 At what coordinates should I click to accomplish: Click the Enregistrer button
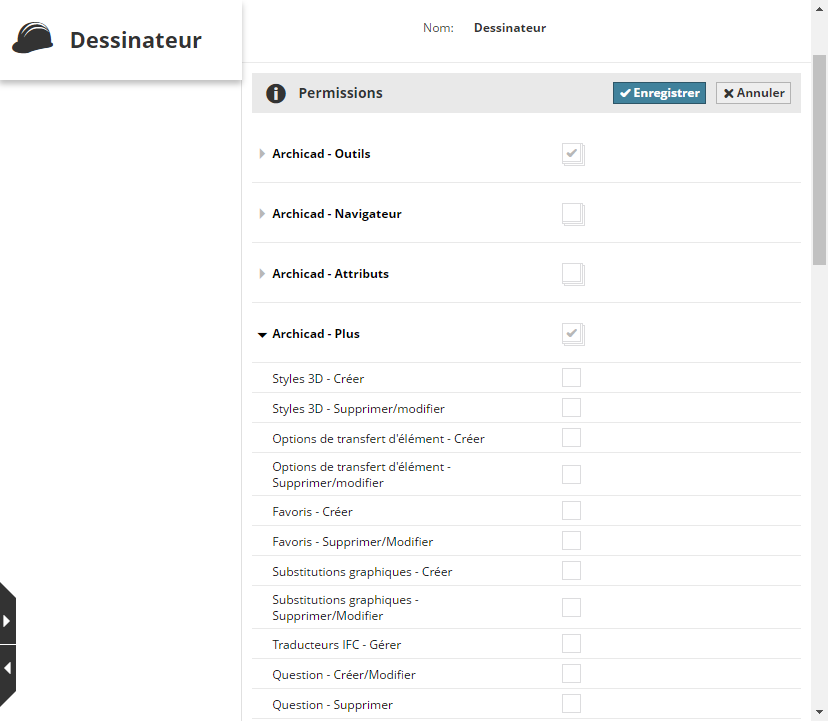(659, 93)
